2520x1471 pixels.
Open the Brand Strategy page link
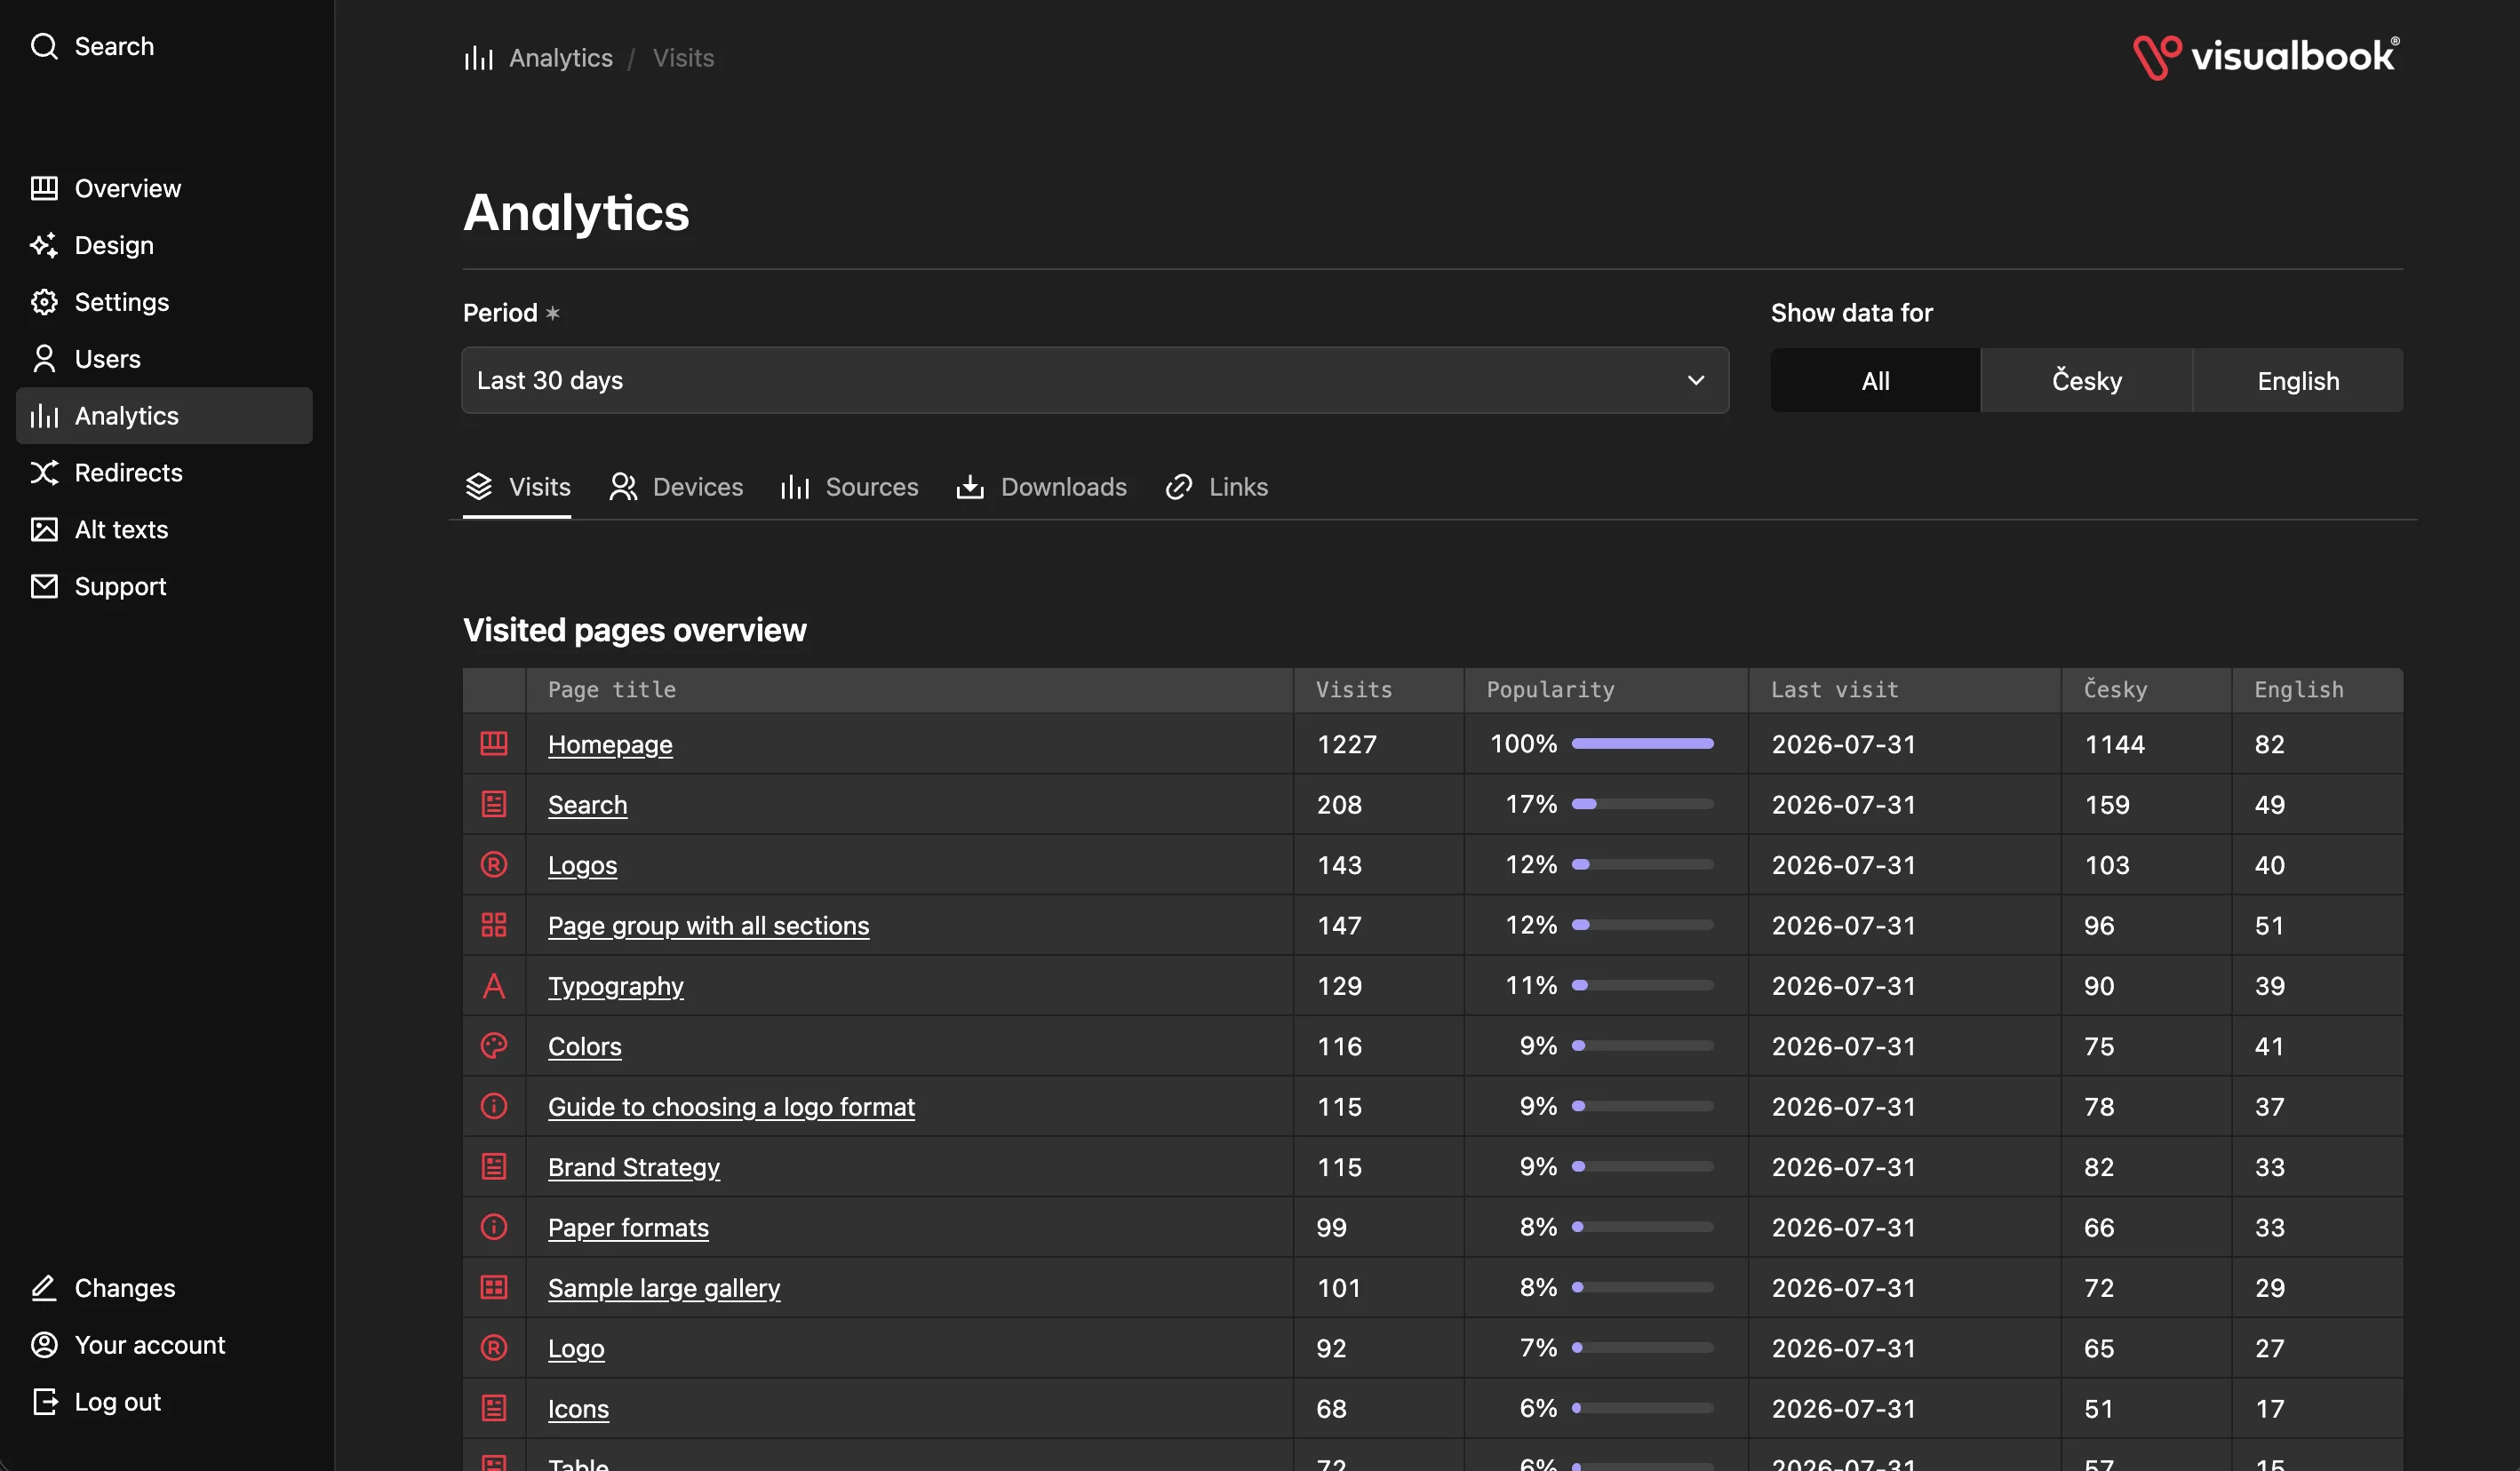(x=633, y=1167)
